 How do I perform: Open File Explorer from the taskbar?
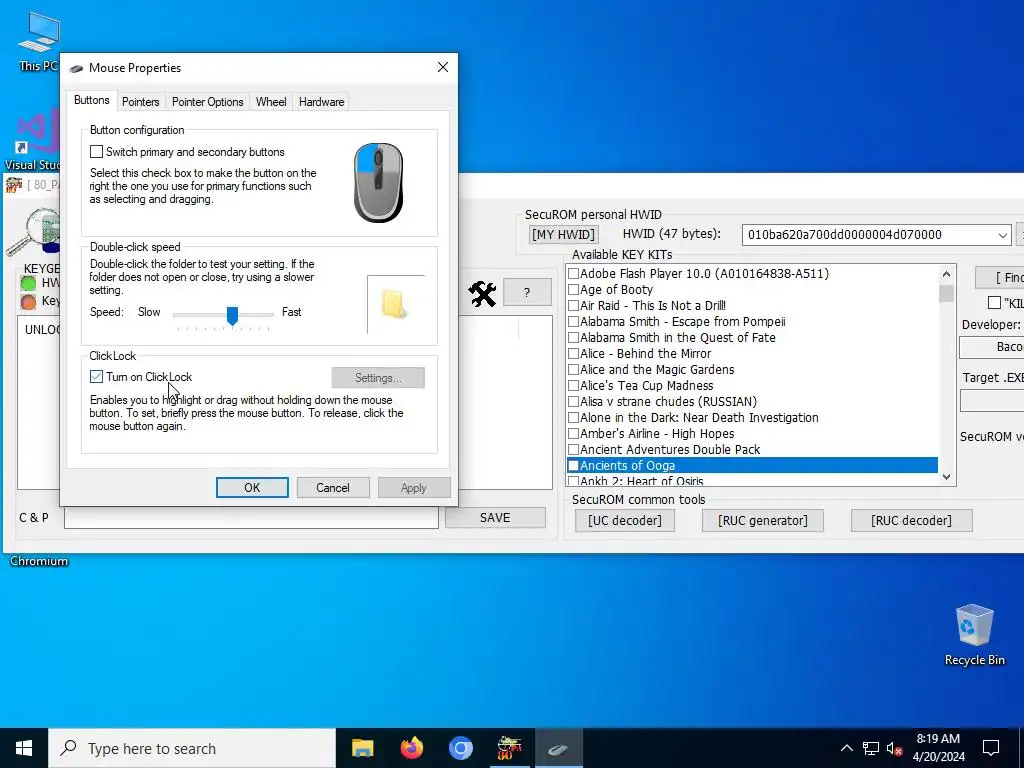point(362,748)
